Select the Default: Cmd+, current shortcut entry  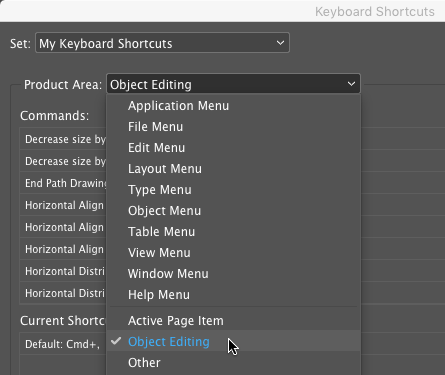click(63, 344)
